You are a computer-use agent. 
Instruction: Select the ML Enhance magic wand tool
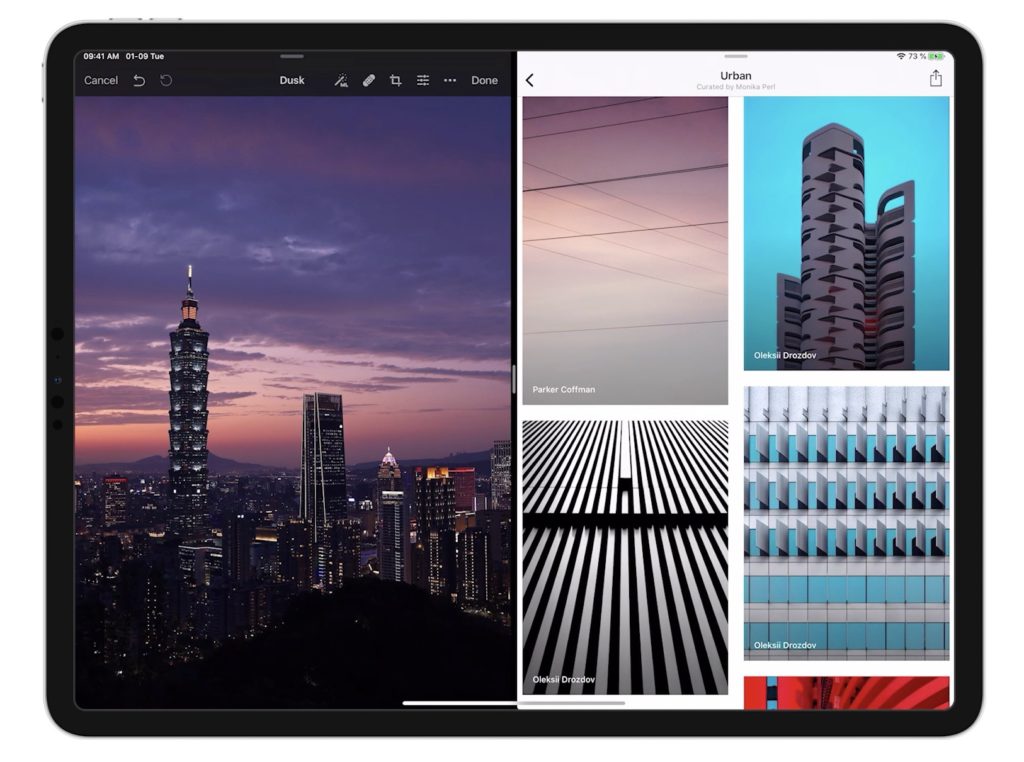coord(340,81)
